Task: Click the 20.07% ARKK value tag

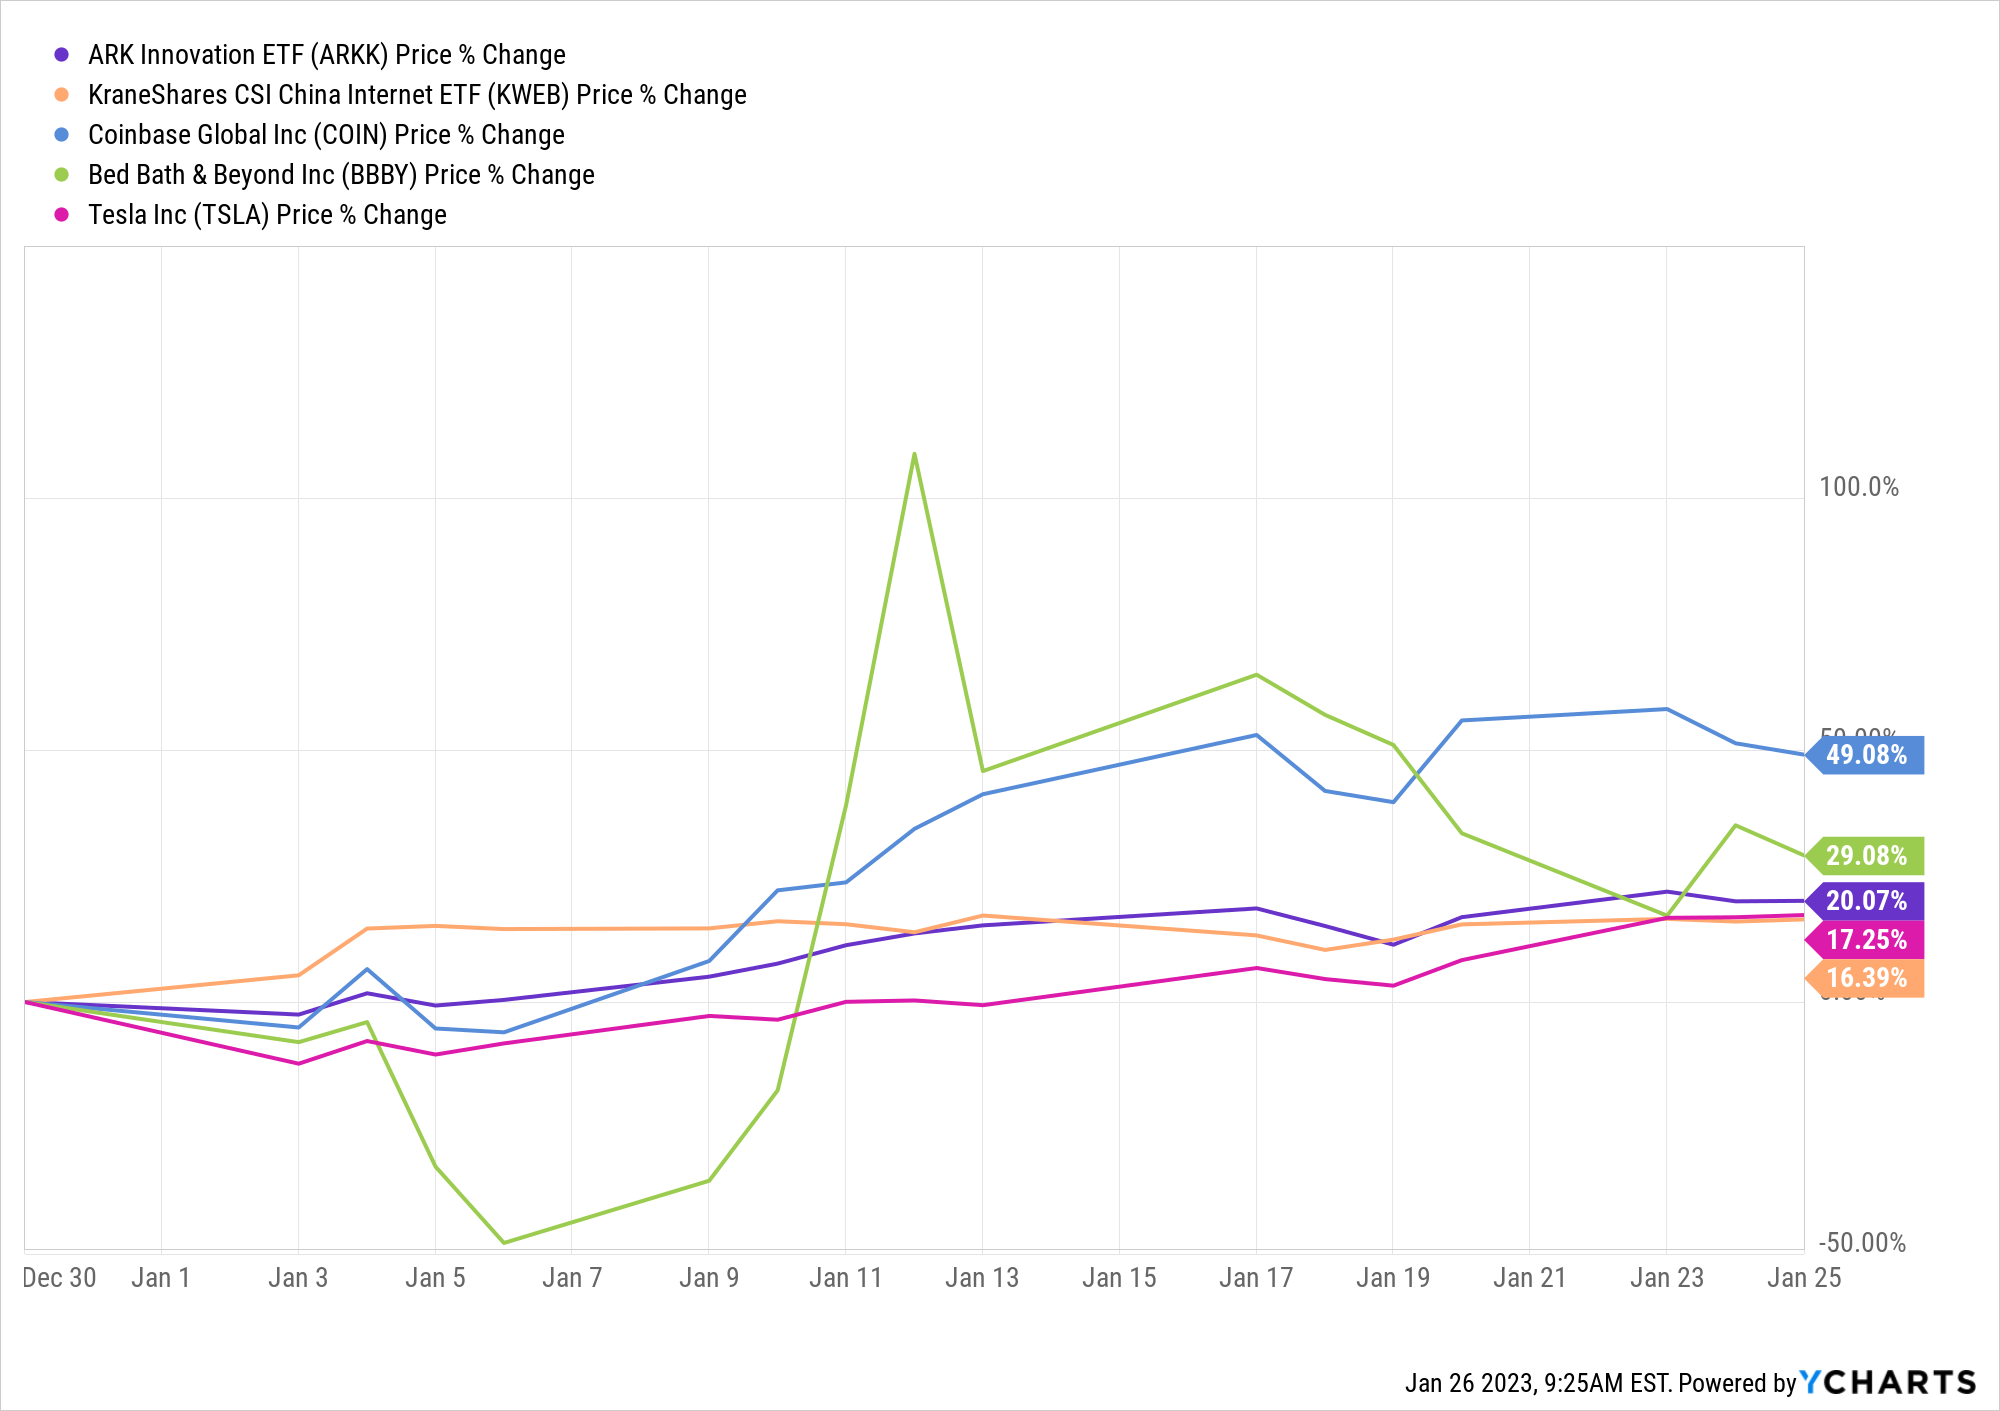Action: (x=1865, y=901)
